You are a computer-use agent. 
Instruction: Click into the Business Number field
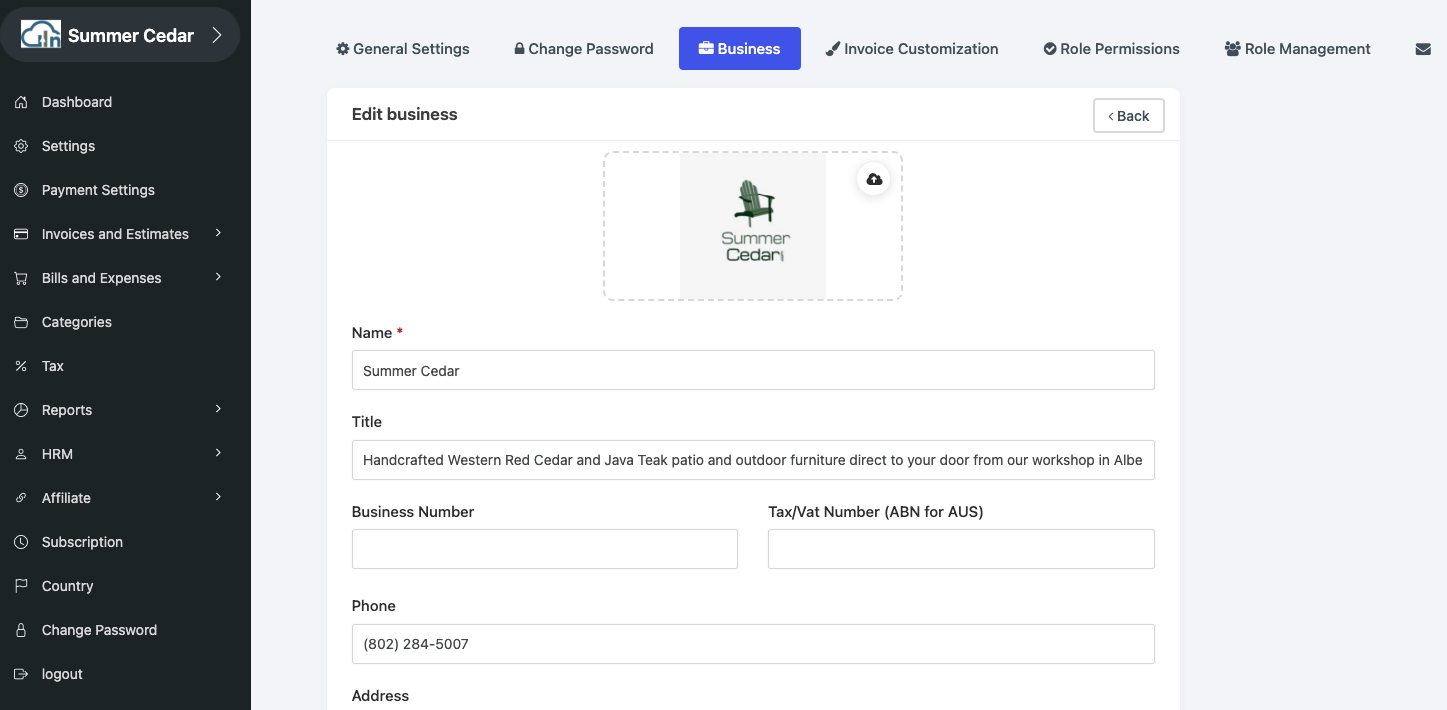pyautogui.click(x=545, y=549)
